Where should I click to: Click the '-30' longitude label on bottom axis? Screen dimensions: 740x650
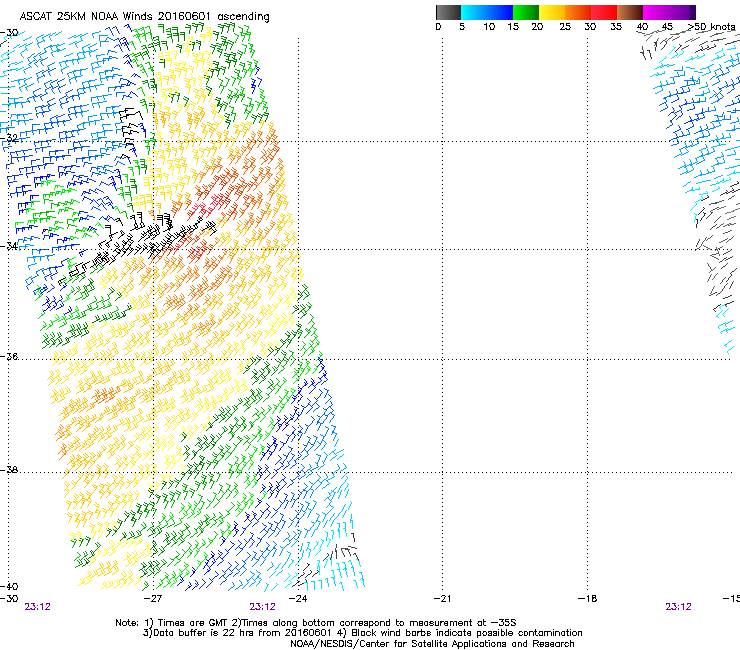9,599
